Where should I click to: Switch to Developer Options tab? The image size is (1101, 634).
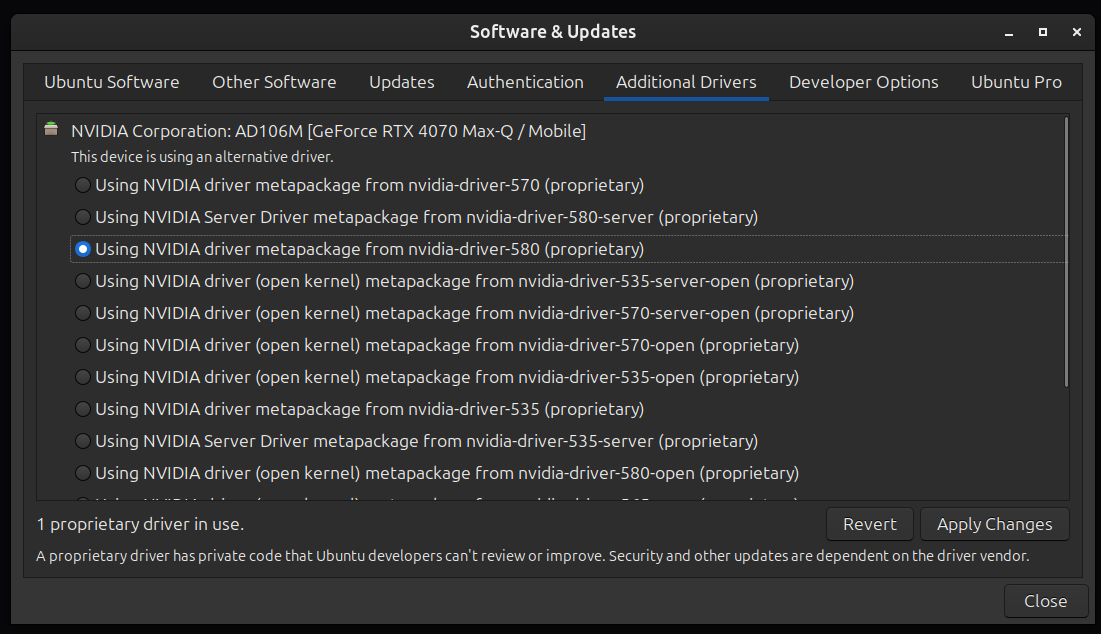click(x=864, y=82)
